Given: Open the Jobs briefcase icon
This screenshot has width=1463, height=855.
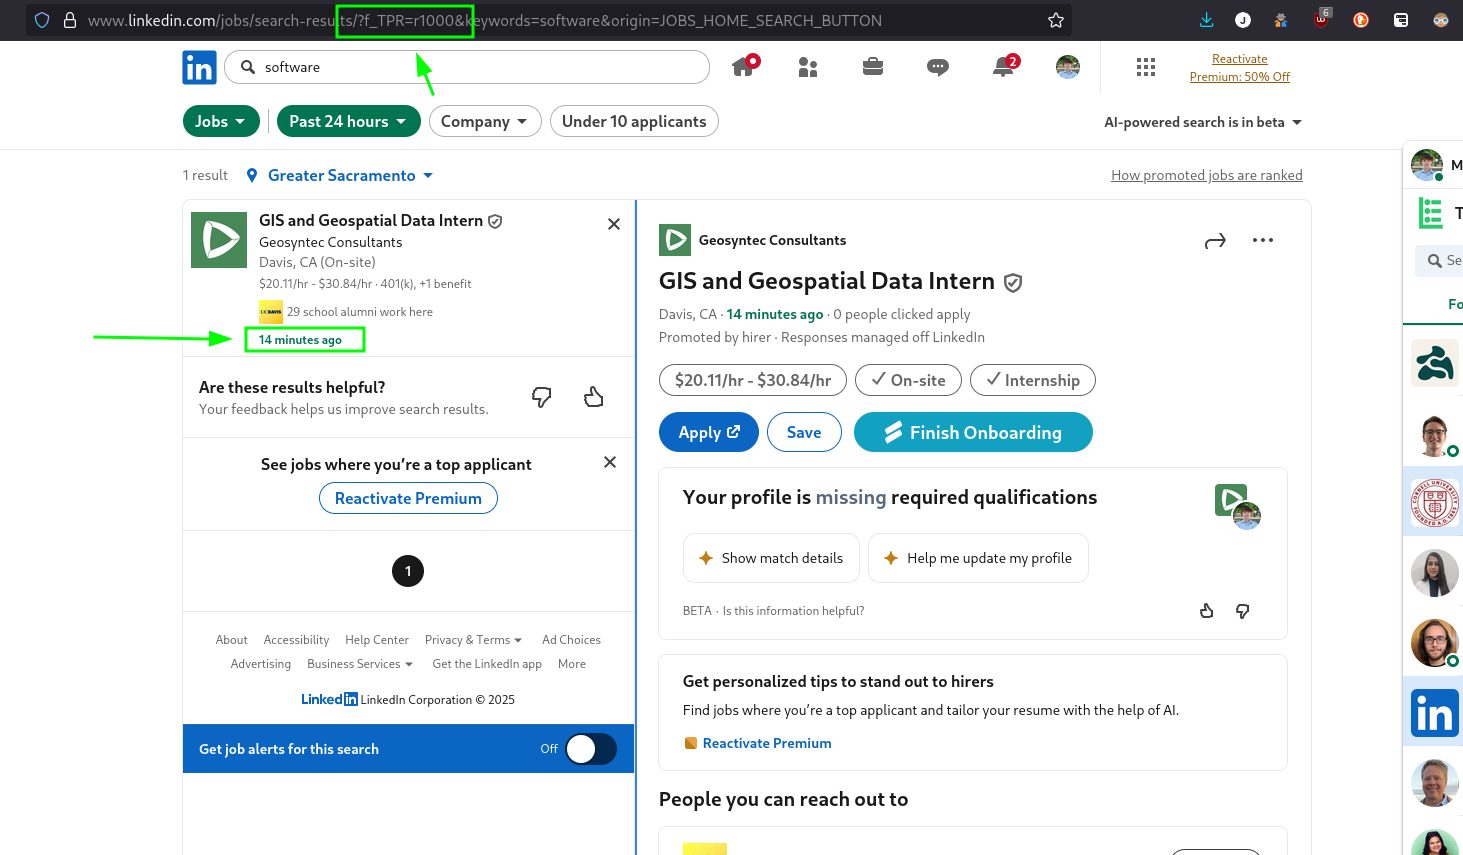Looking at the screenshot, I should click(873, 67).
